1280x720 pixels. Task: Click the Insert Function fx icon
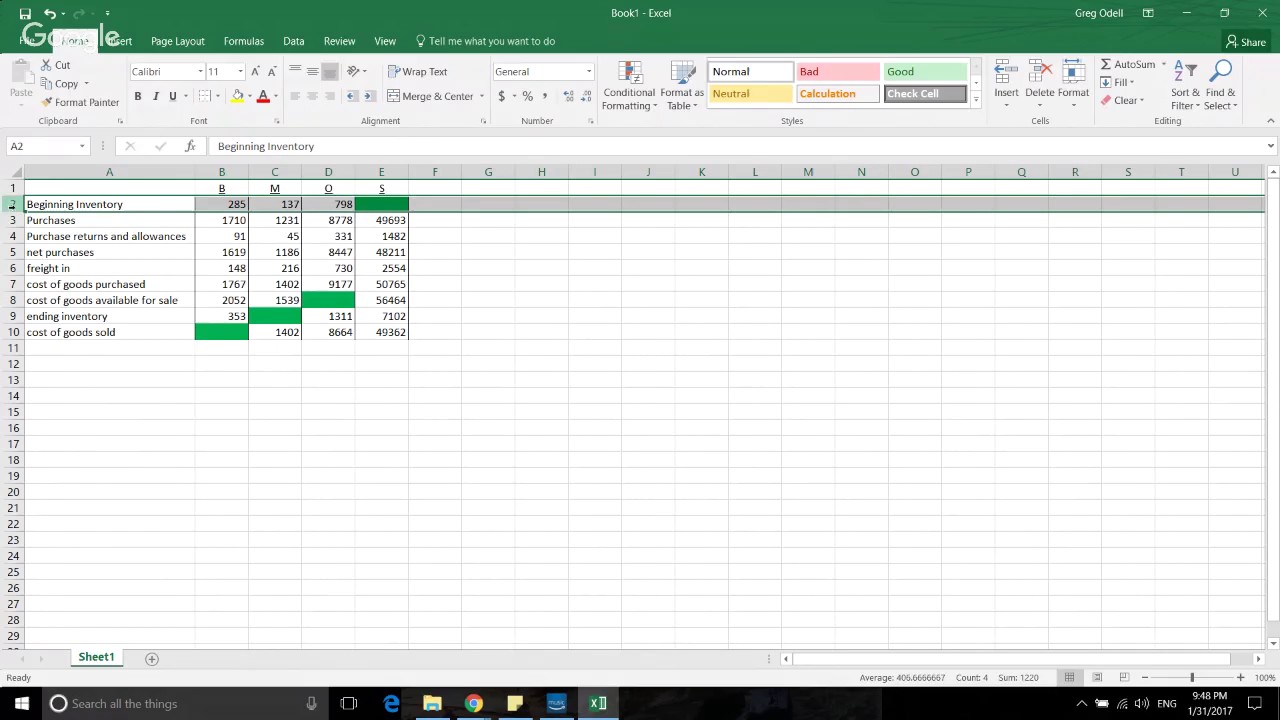(190, 146)
